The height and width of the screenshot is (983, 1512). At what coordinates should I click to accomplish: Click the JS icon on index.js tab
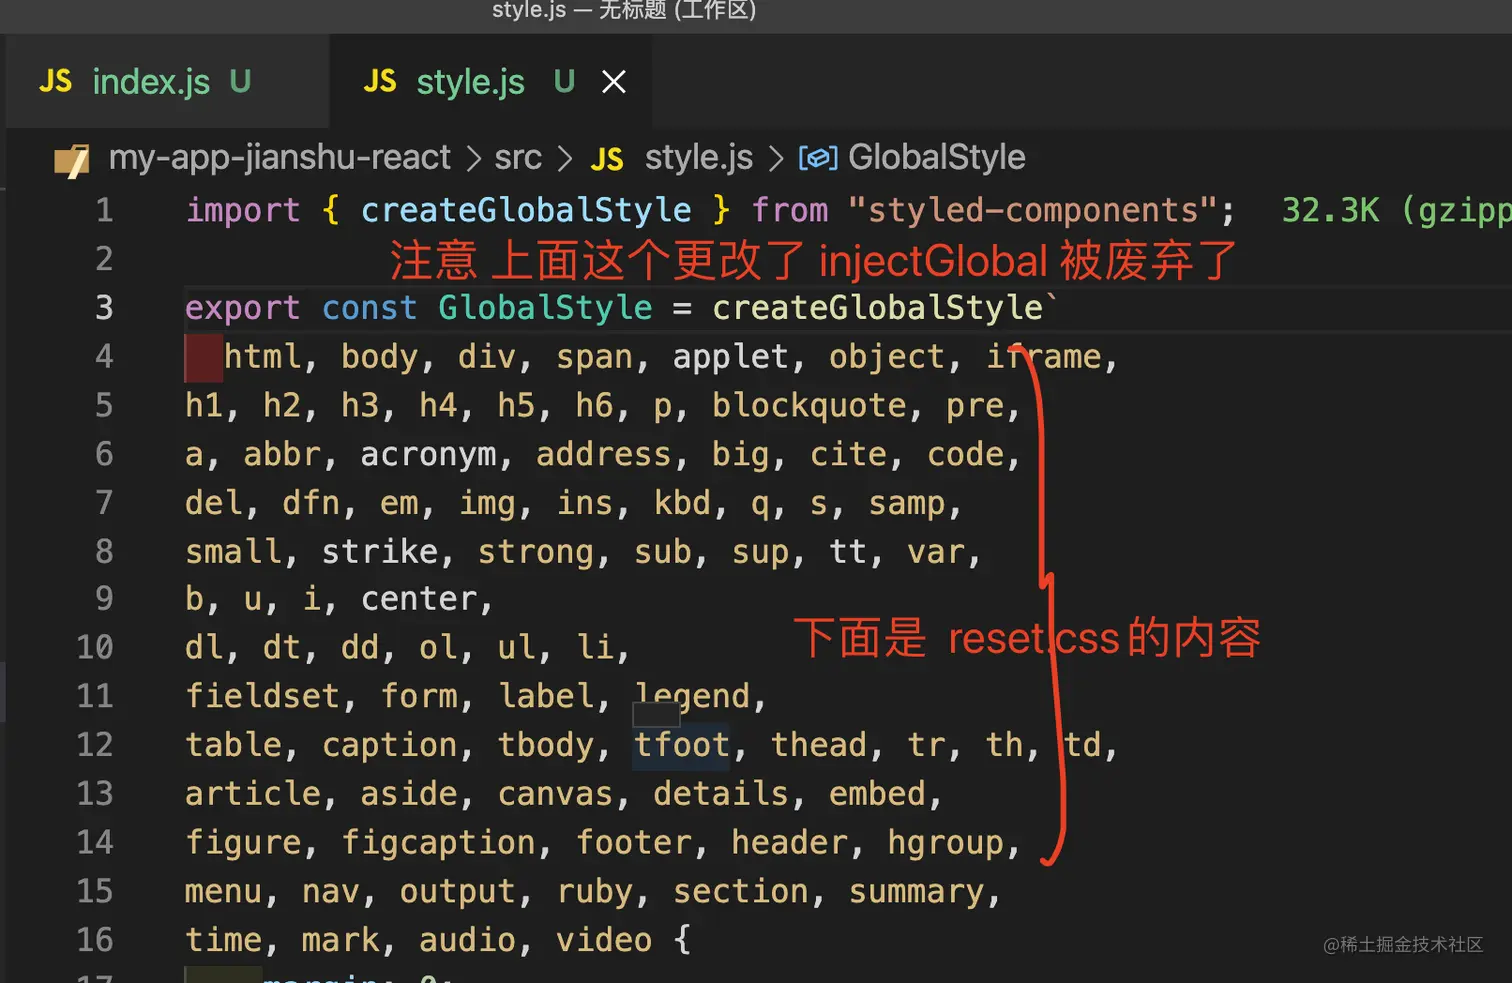56,82
